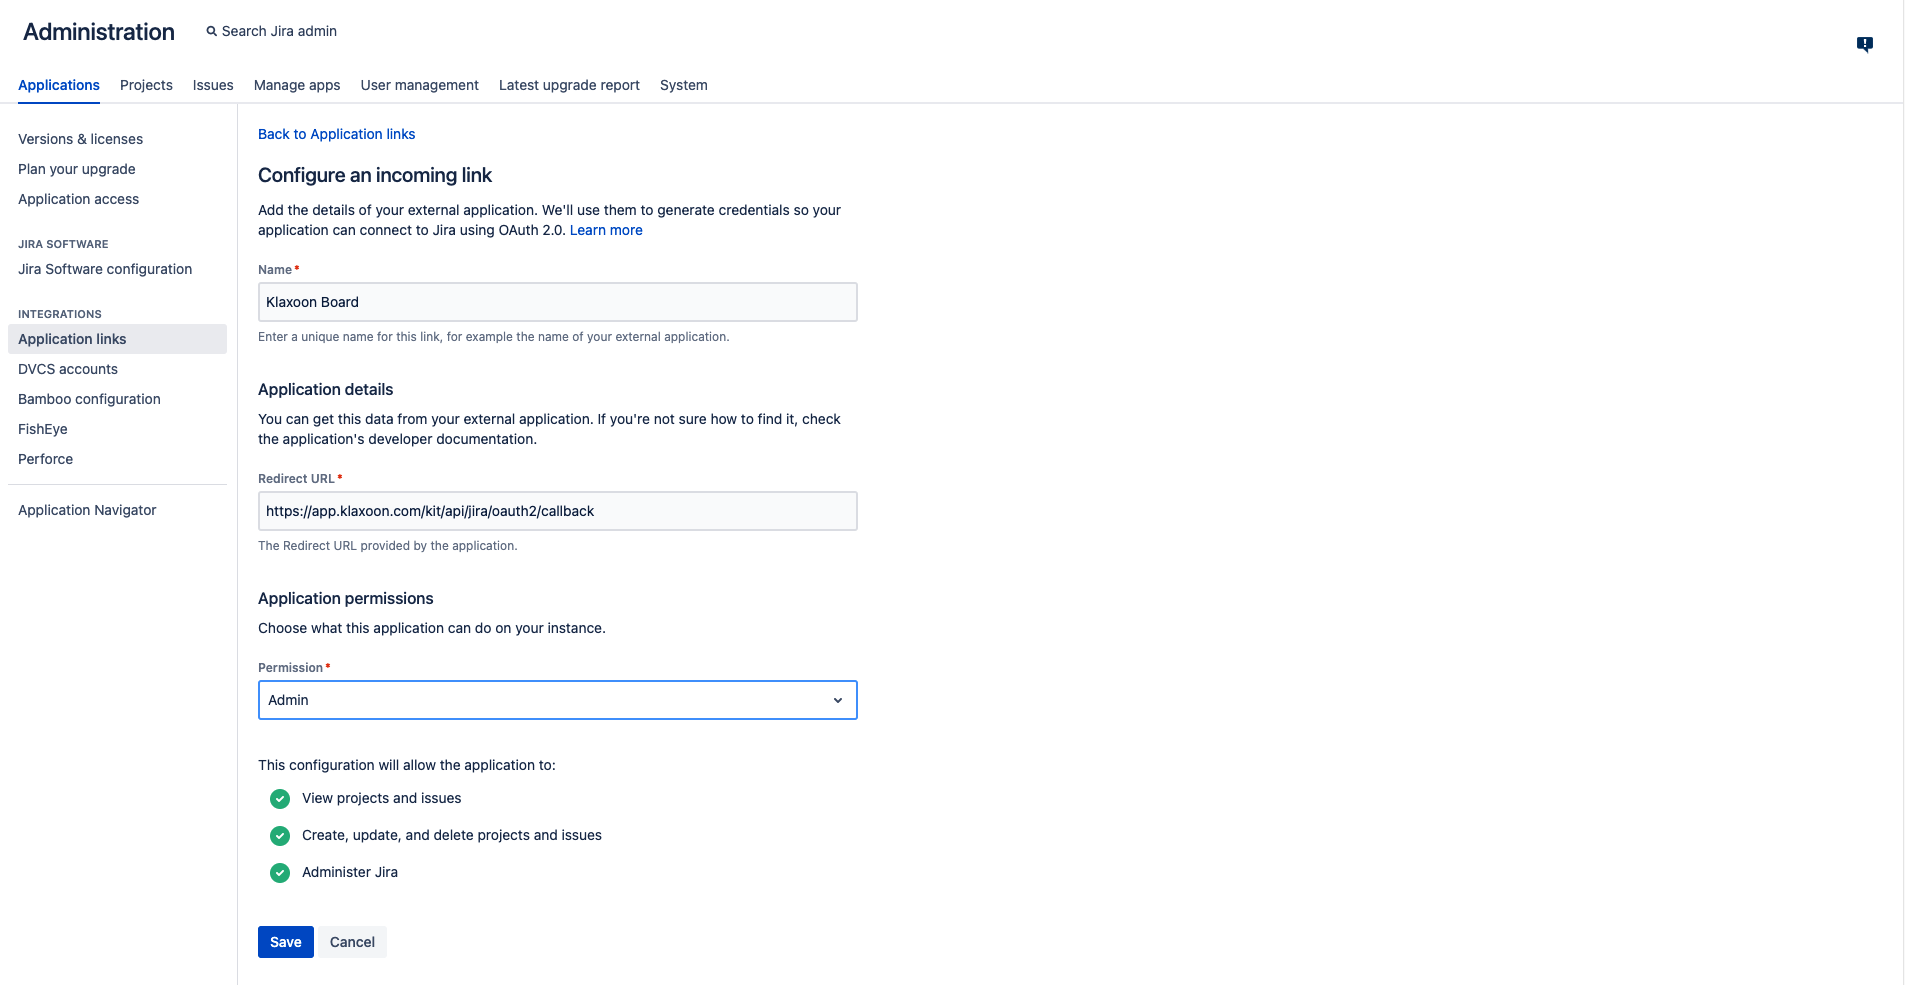Image resolution: width=1905 pixels, height=985 pixels.
Task: Select the Manage apps tab
Action: click(296, 85)
